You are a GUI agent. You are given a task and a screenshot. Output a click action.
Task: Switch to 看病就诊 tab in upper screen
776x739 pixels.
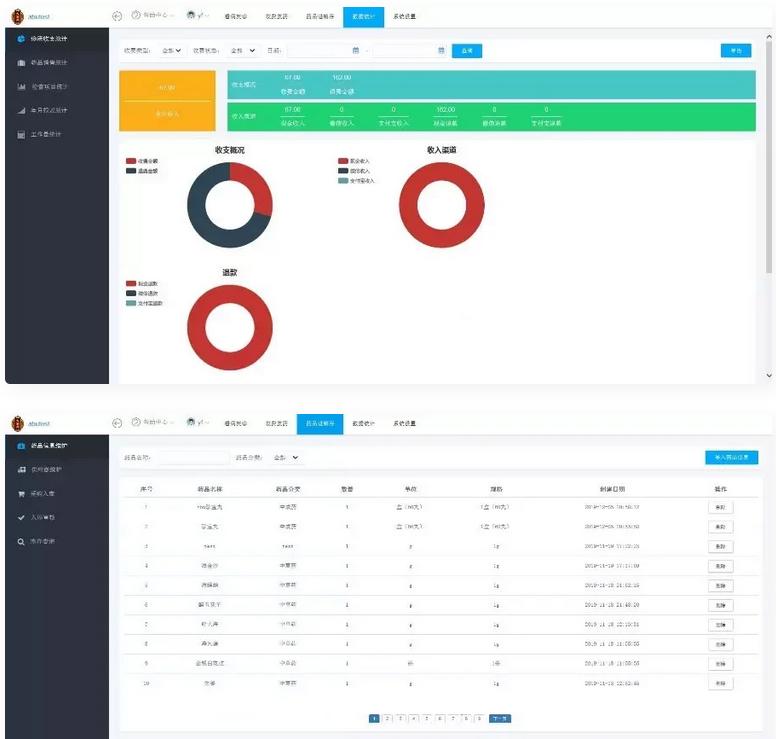236,16
